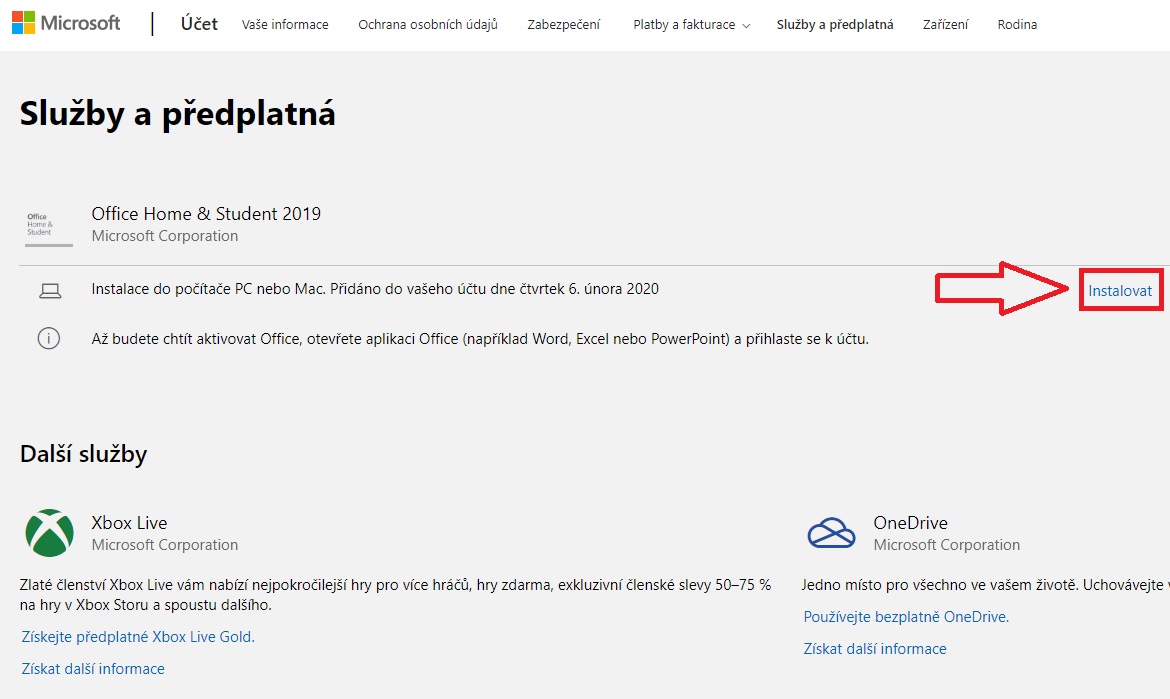This screenshot has height=699, width=1170.
Task: Open the Účet home link
Action: click(x=199, y=24)
